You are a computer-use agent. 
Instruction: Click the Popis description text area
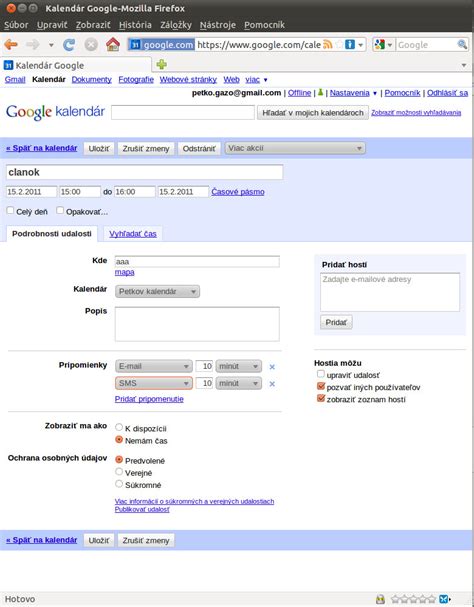tap(197, 324)
